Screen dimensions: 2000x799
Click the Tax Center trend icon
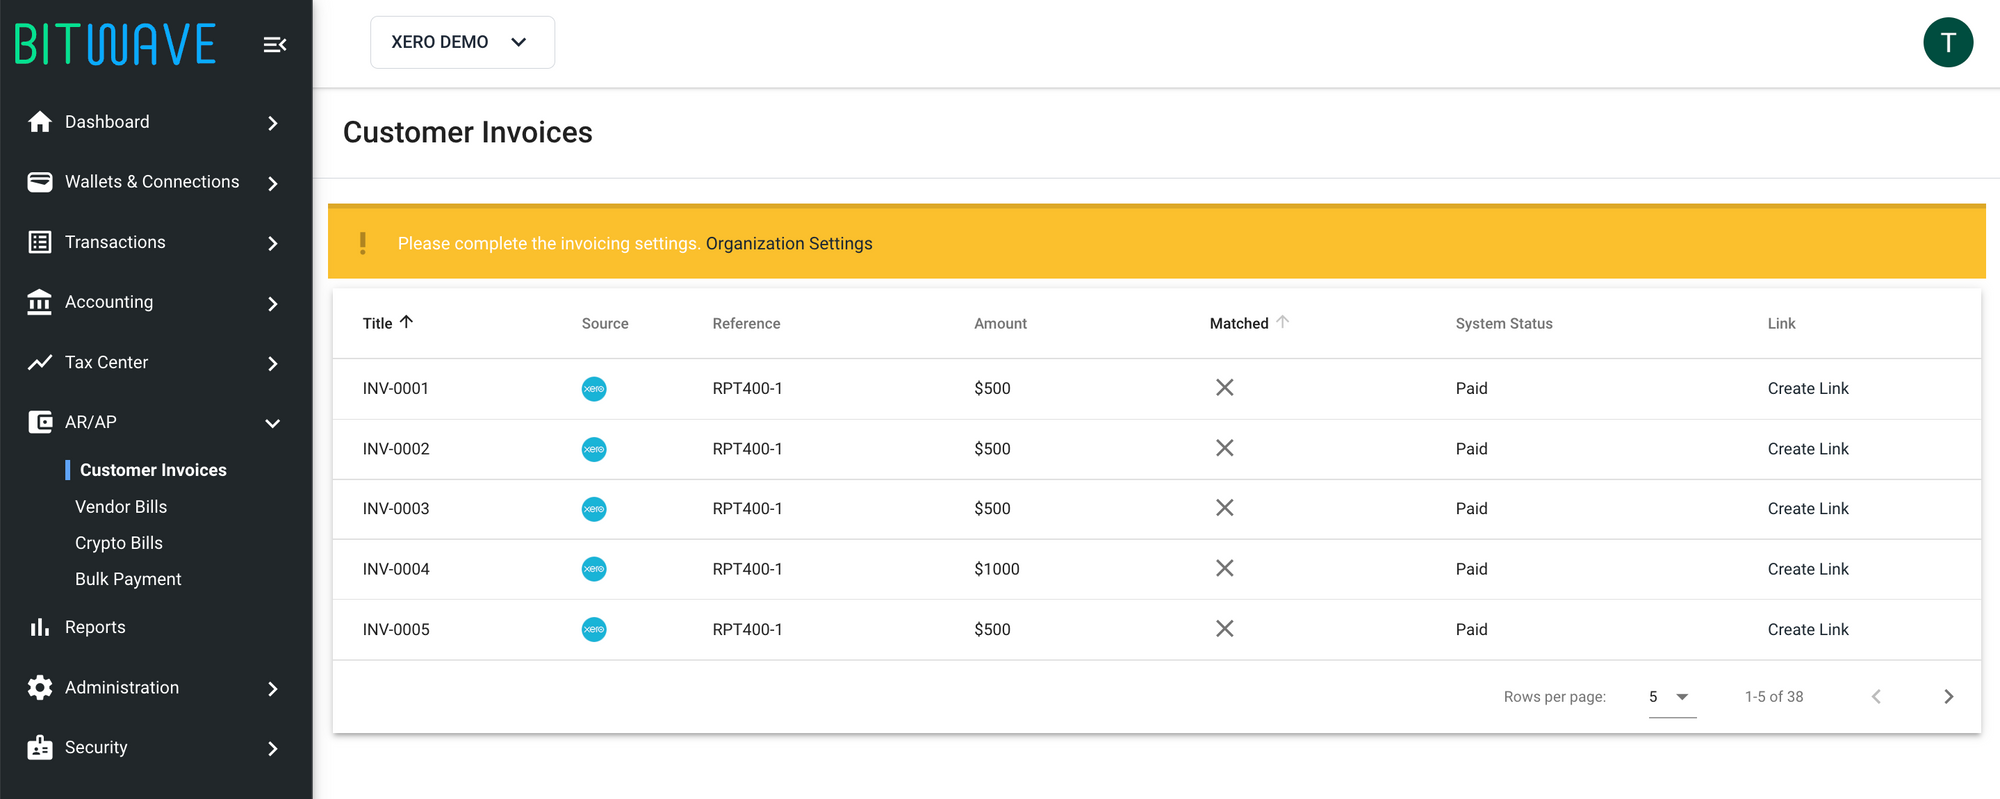click(40, 362)
